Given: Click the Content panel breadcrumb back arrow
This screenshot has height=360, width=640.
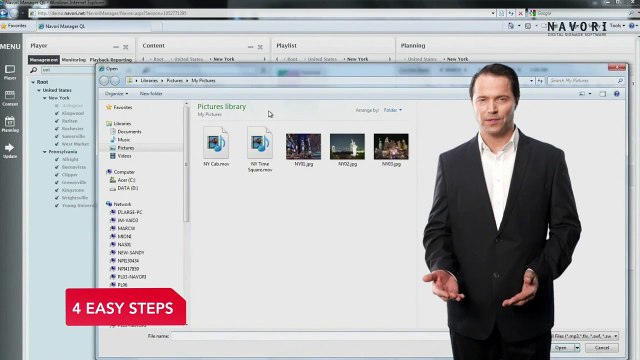Looking at the screenshot, I should pyautogui.click(x=143, y=59).
